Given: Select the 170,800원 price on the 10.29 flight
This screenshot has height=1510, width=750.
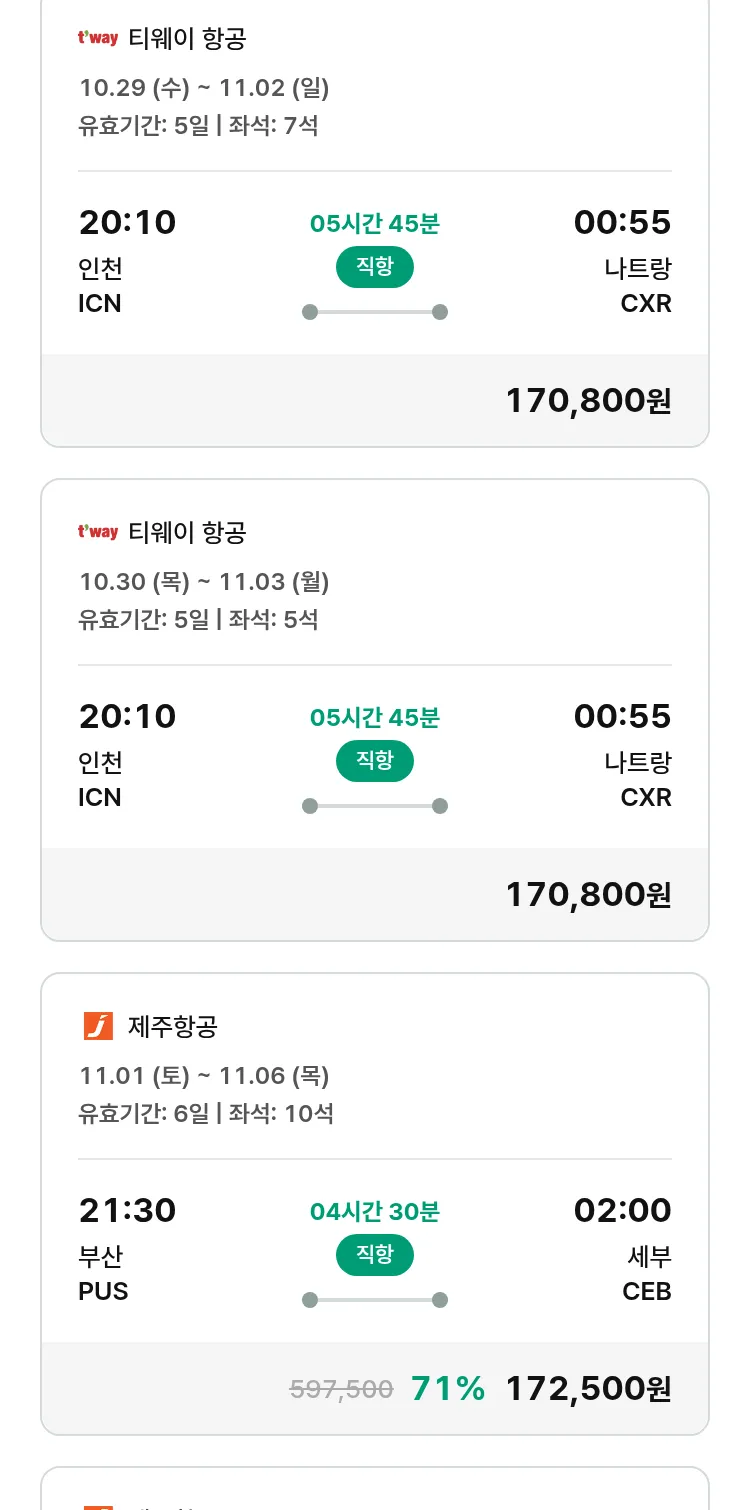Looking at the screenshot, I should (588, 401).
